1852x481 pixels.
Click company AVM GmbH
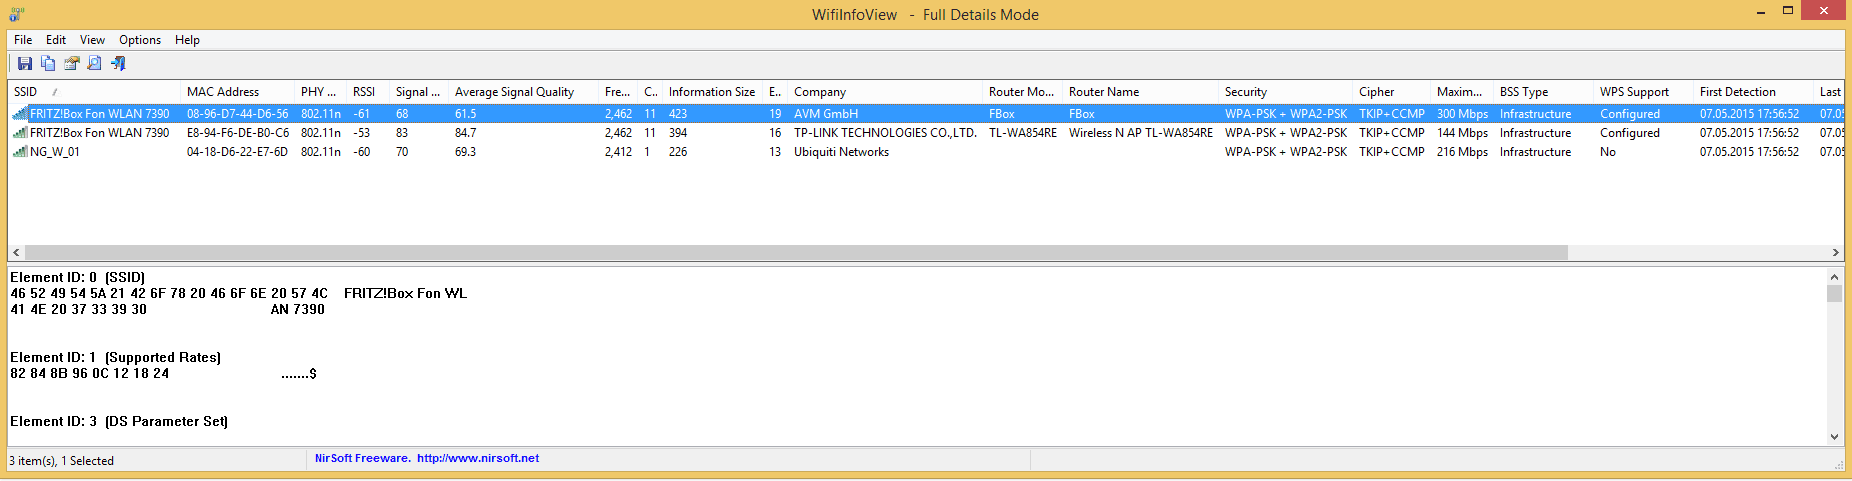(x=826, y=114)
